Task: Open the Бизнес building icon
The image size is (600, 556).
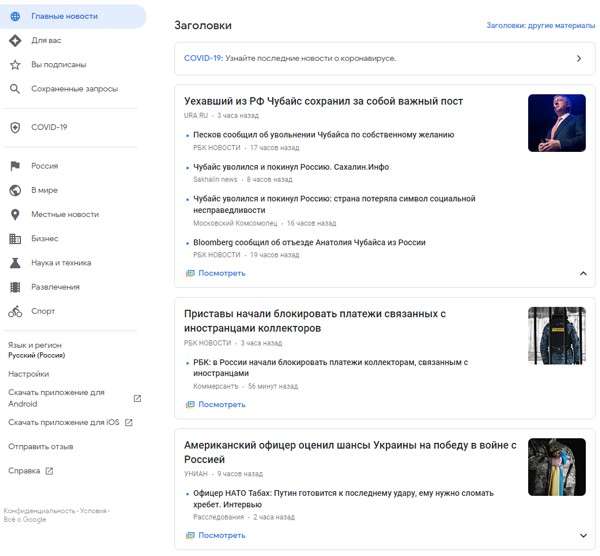Action: coord(15,239)
